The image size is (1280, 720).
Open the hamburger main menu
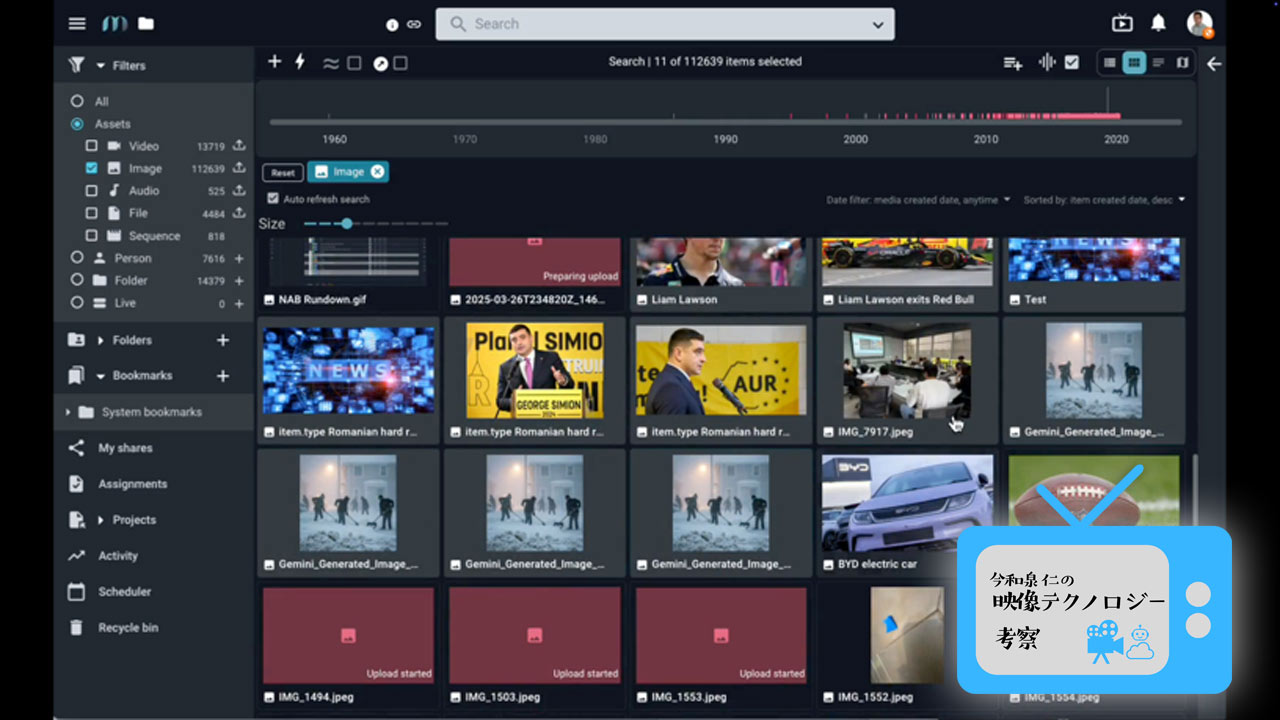coord(77,24)
